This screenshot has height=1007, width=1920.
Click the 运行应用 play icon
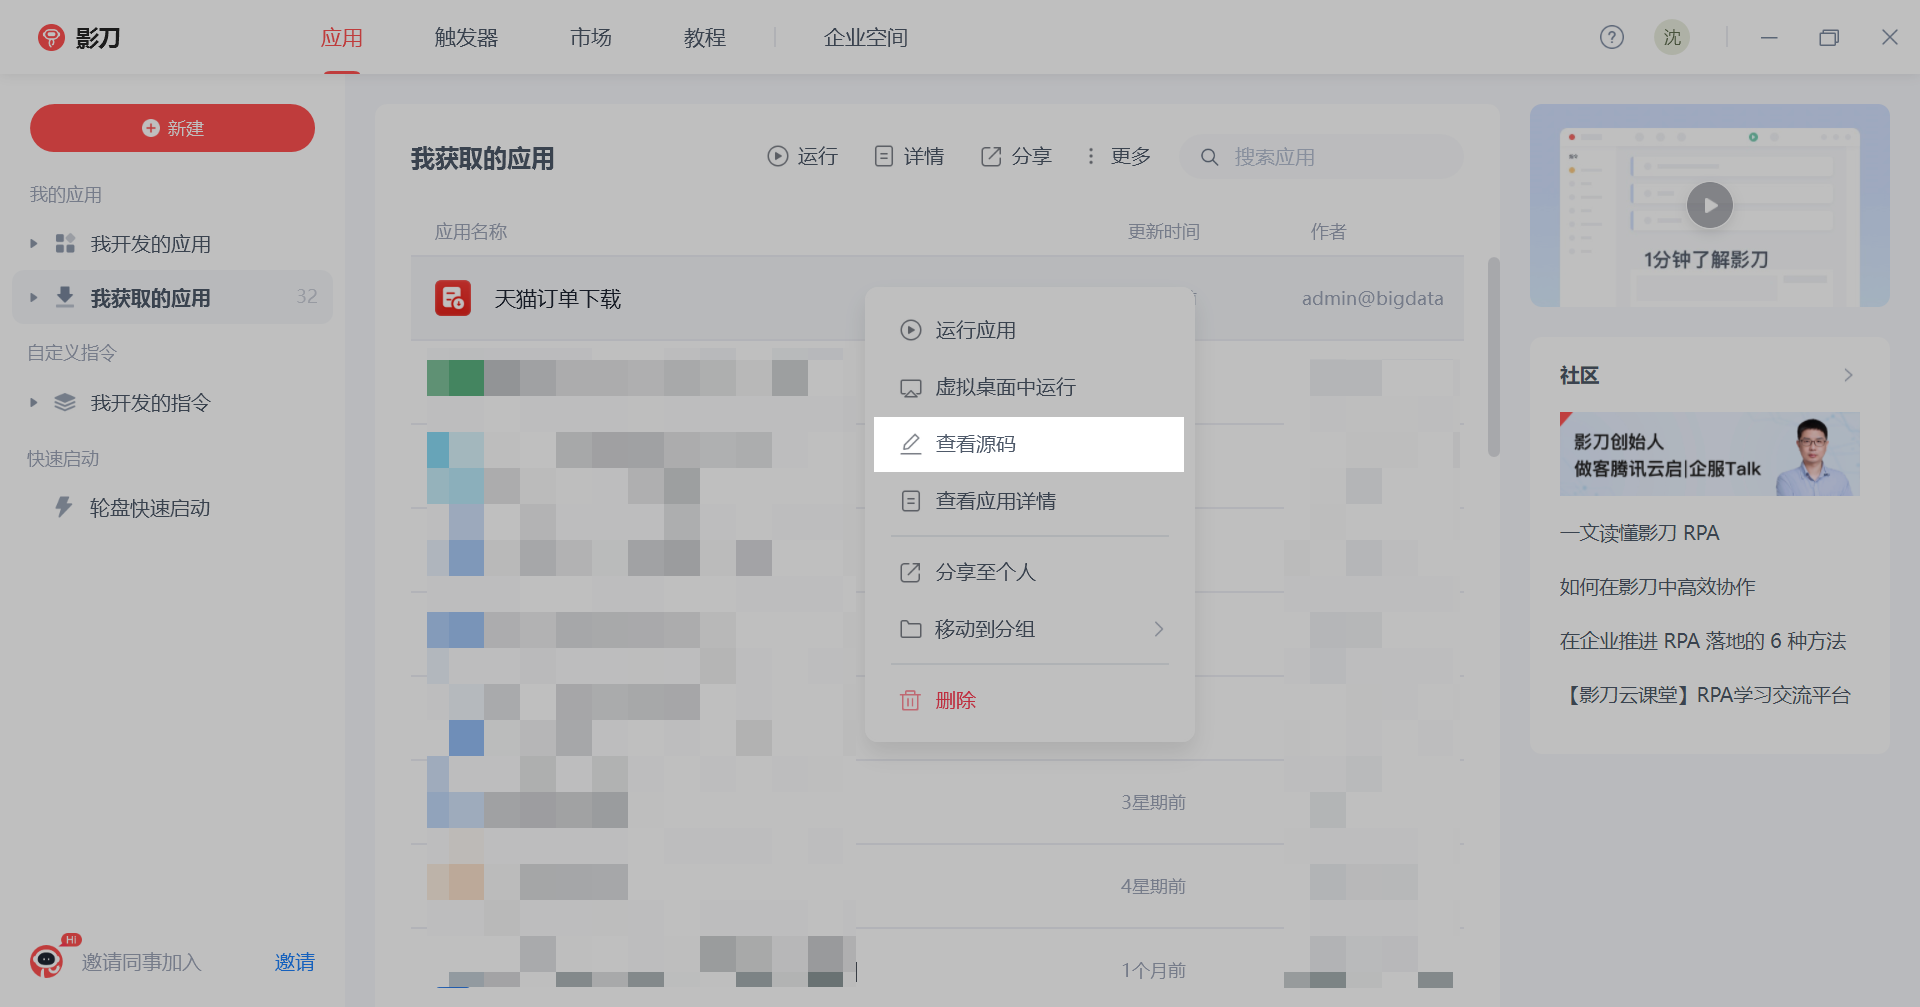910,330
